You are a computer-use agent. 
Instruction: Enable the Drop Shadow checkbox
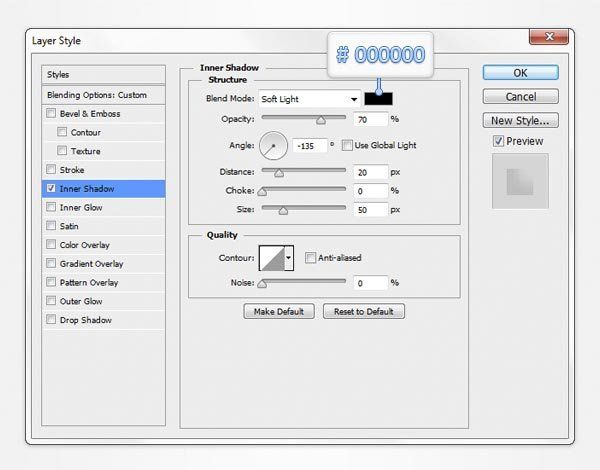click(51, 319)
